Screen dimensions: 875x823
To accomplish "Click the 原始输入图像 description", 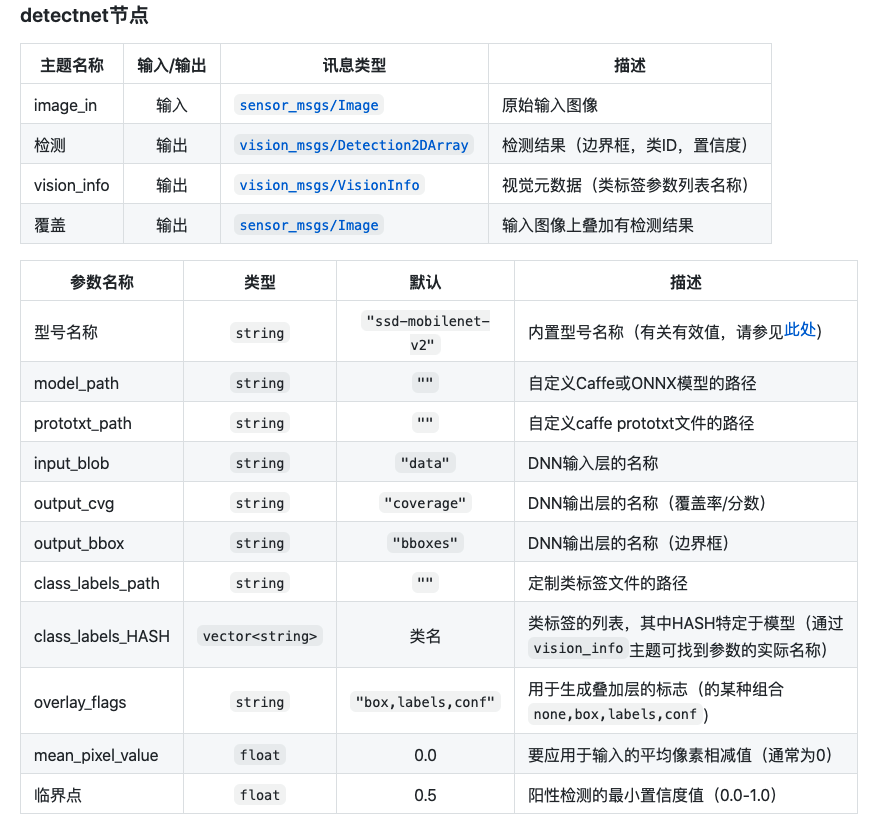I will pyautogui.click(x=550, y=105).
